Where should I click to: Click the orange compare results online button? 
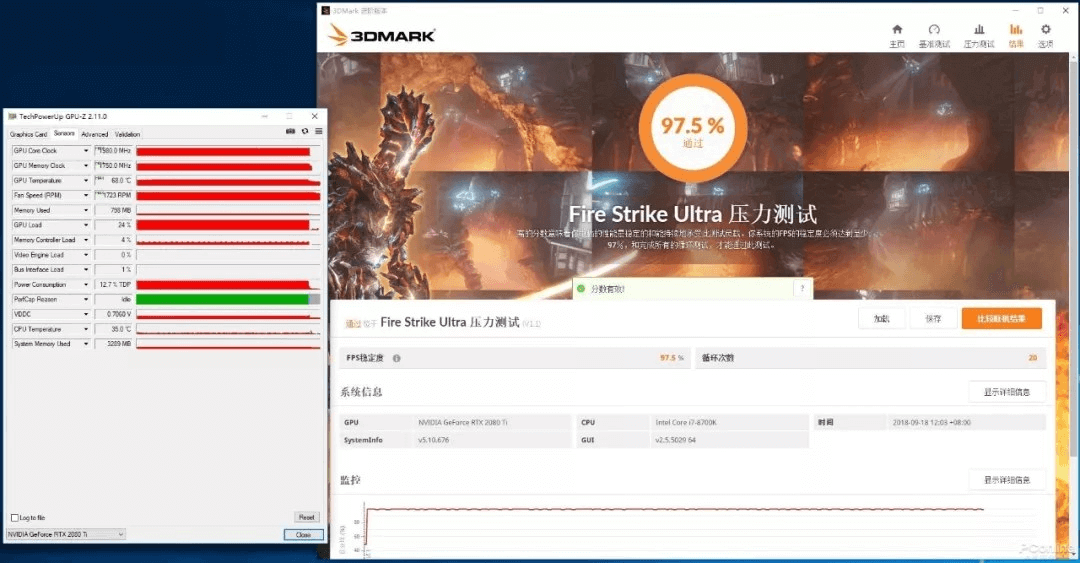click(x=1001, y=318)
